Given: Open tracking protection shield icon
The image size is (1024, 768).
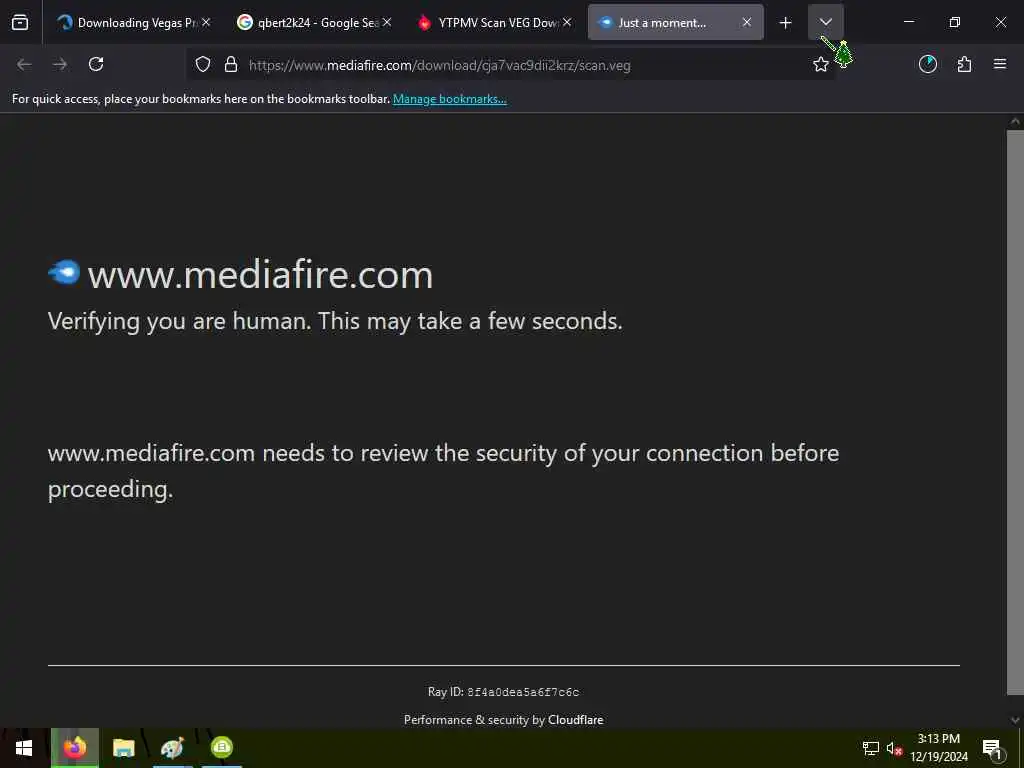Looking at the screenshot, I should 203,65.
